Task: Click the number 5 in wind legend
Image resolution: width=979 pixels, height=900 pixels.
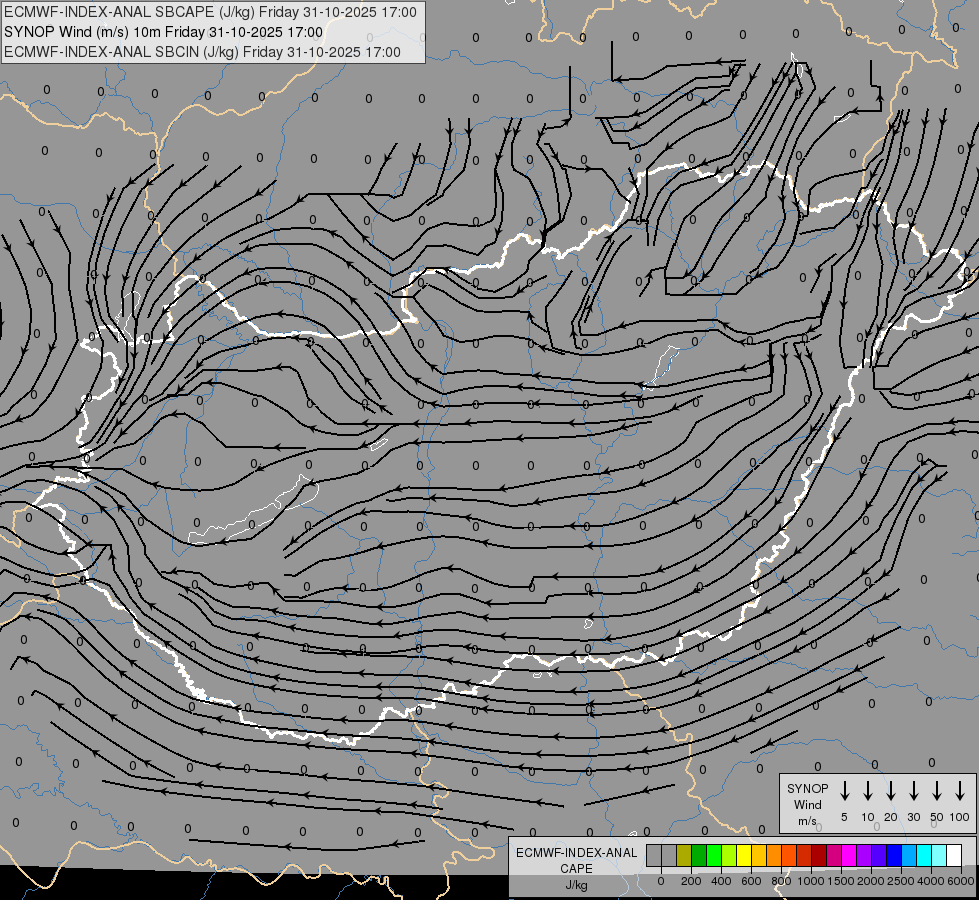Action: [x=844, y=817]
